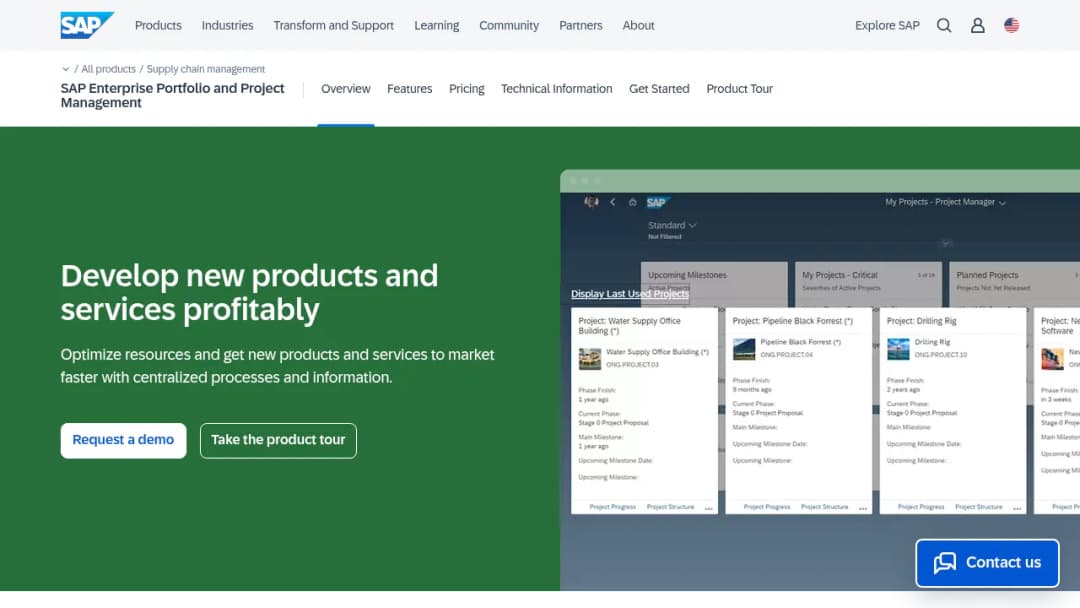Switch to the Features tab
1080x608 pixels.
(410, 89)
